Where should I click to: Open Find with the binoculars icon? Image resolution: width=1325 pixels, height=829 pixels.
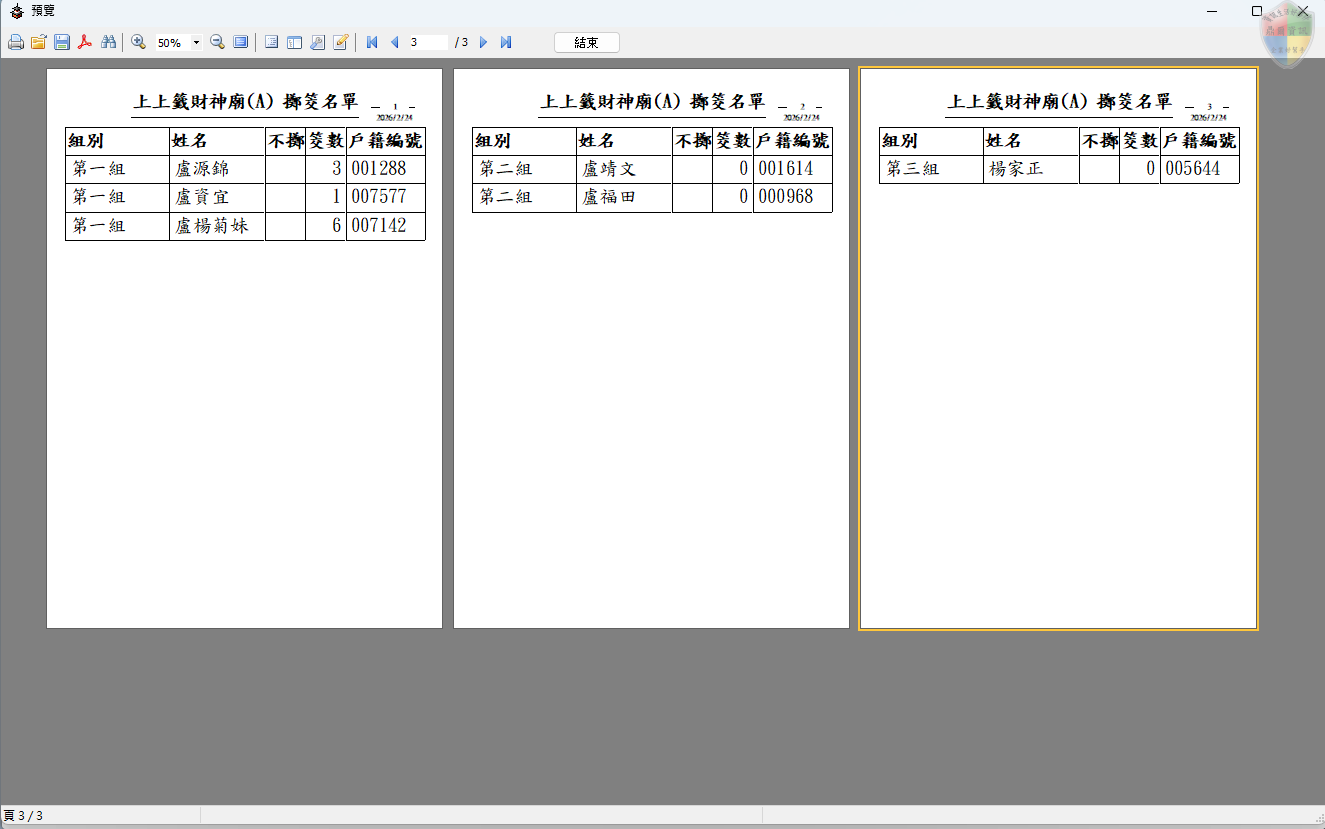(x=109, y=42)
